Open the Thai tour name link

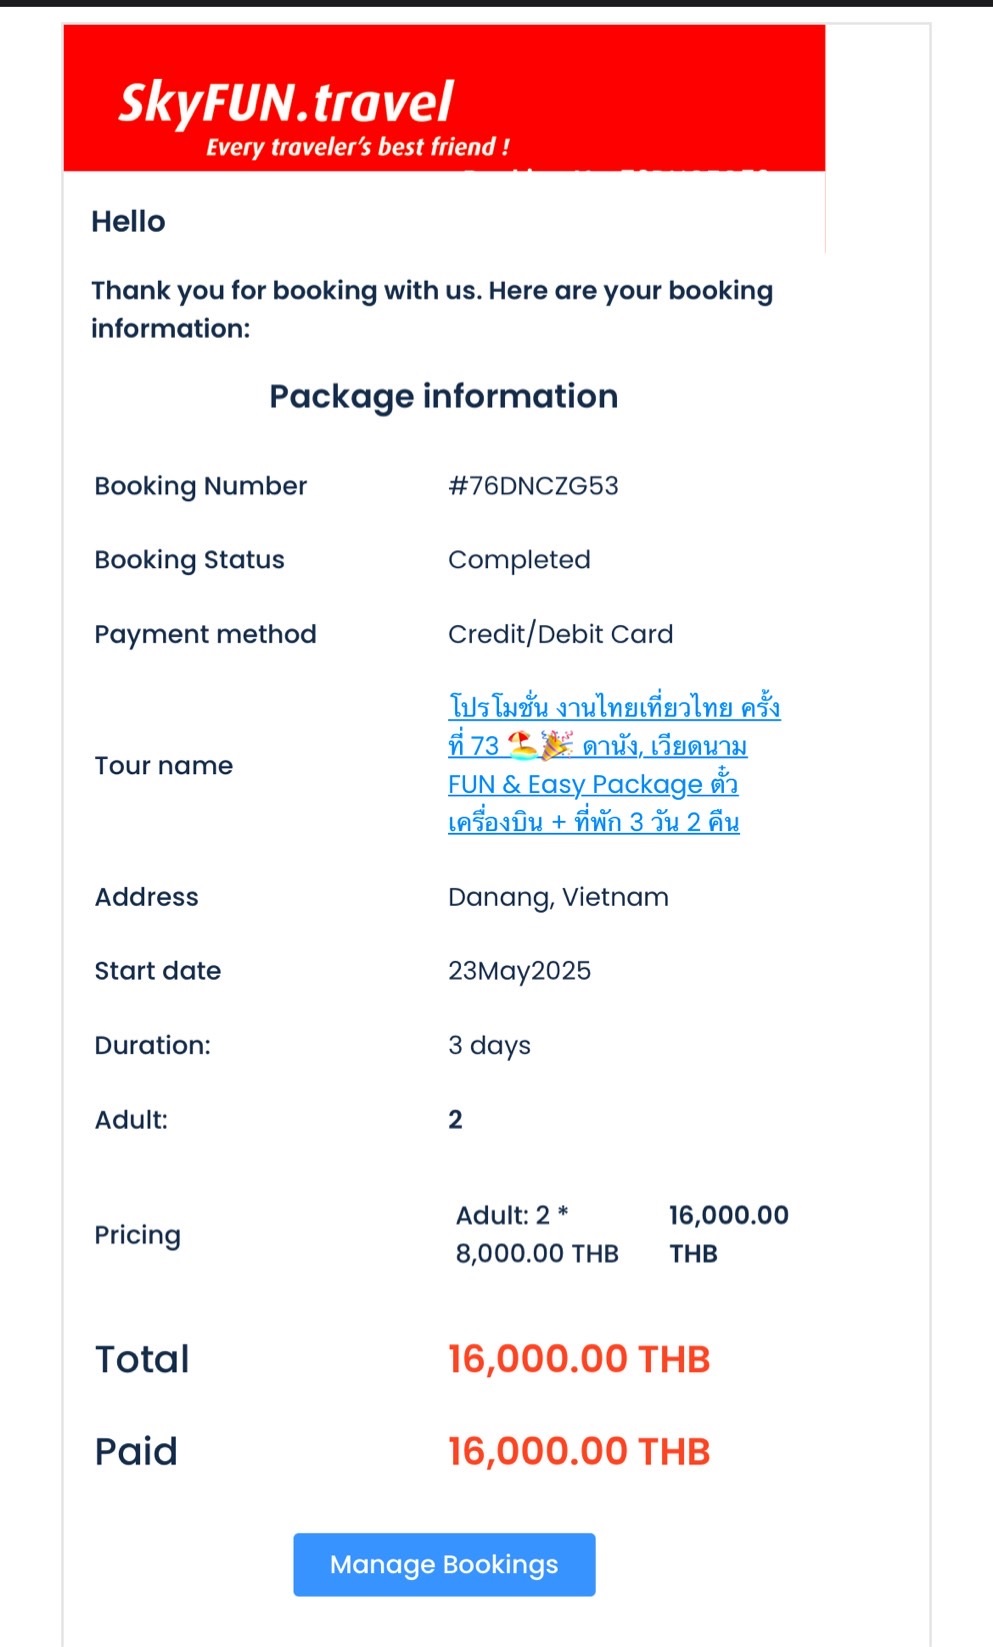(614, 765)
